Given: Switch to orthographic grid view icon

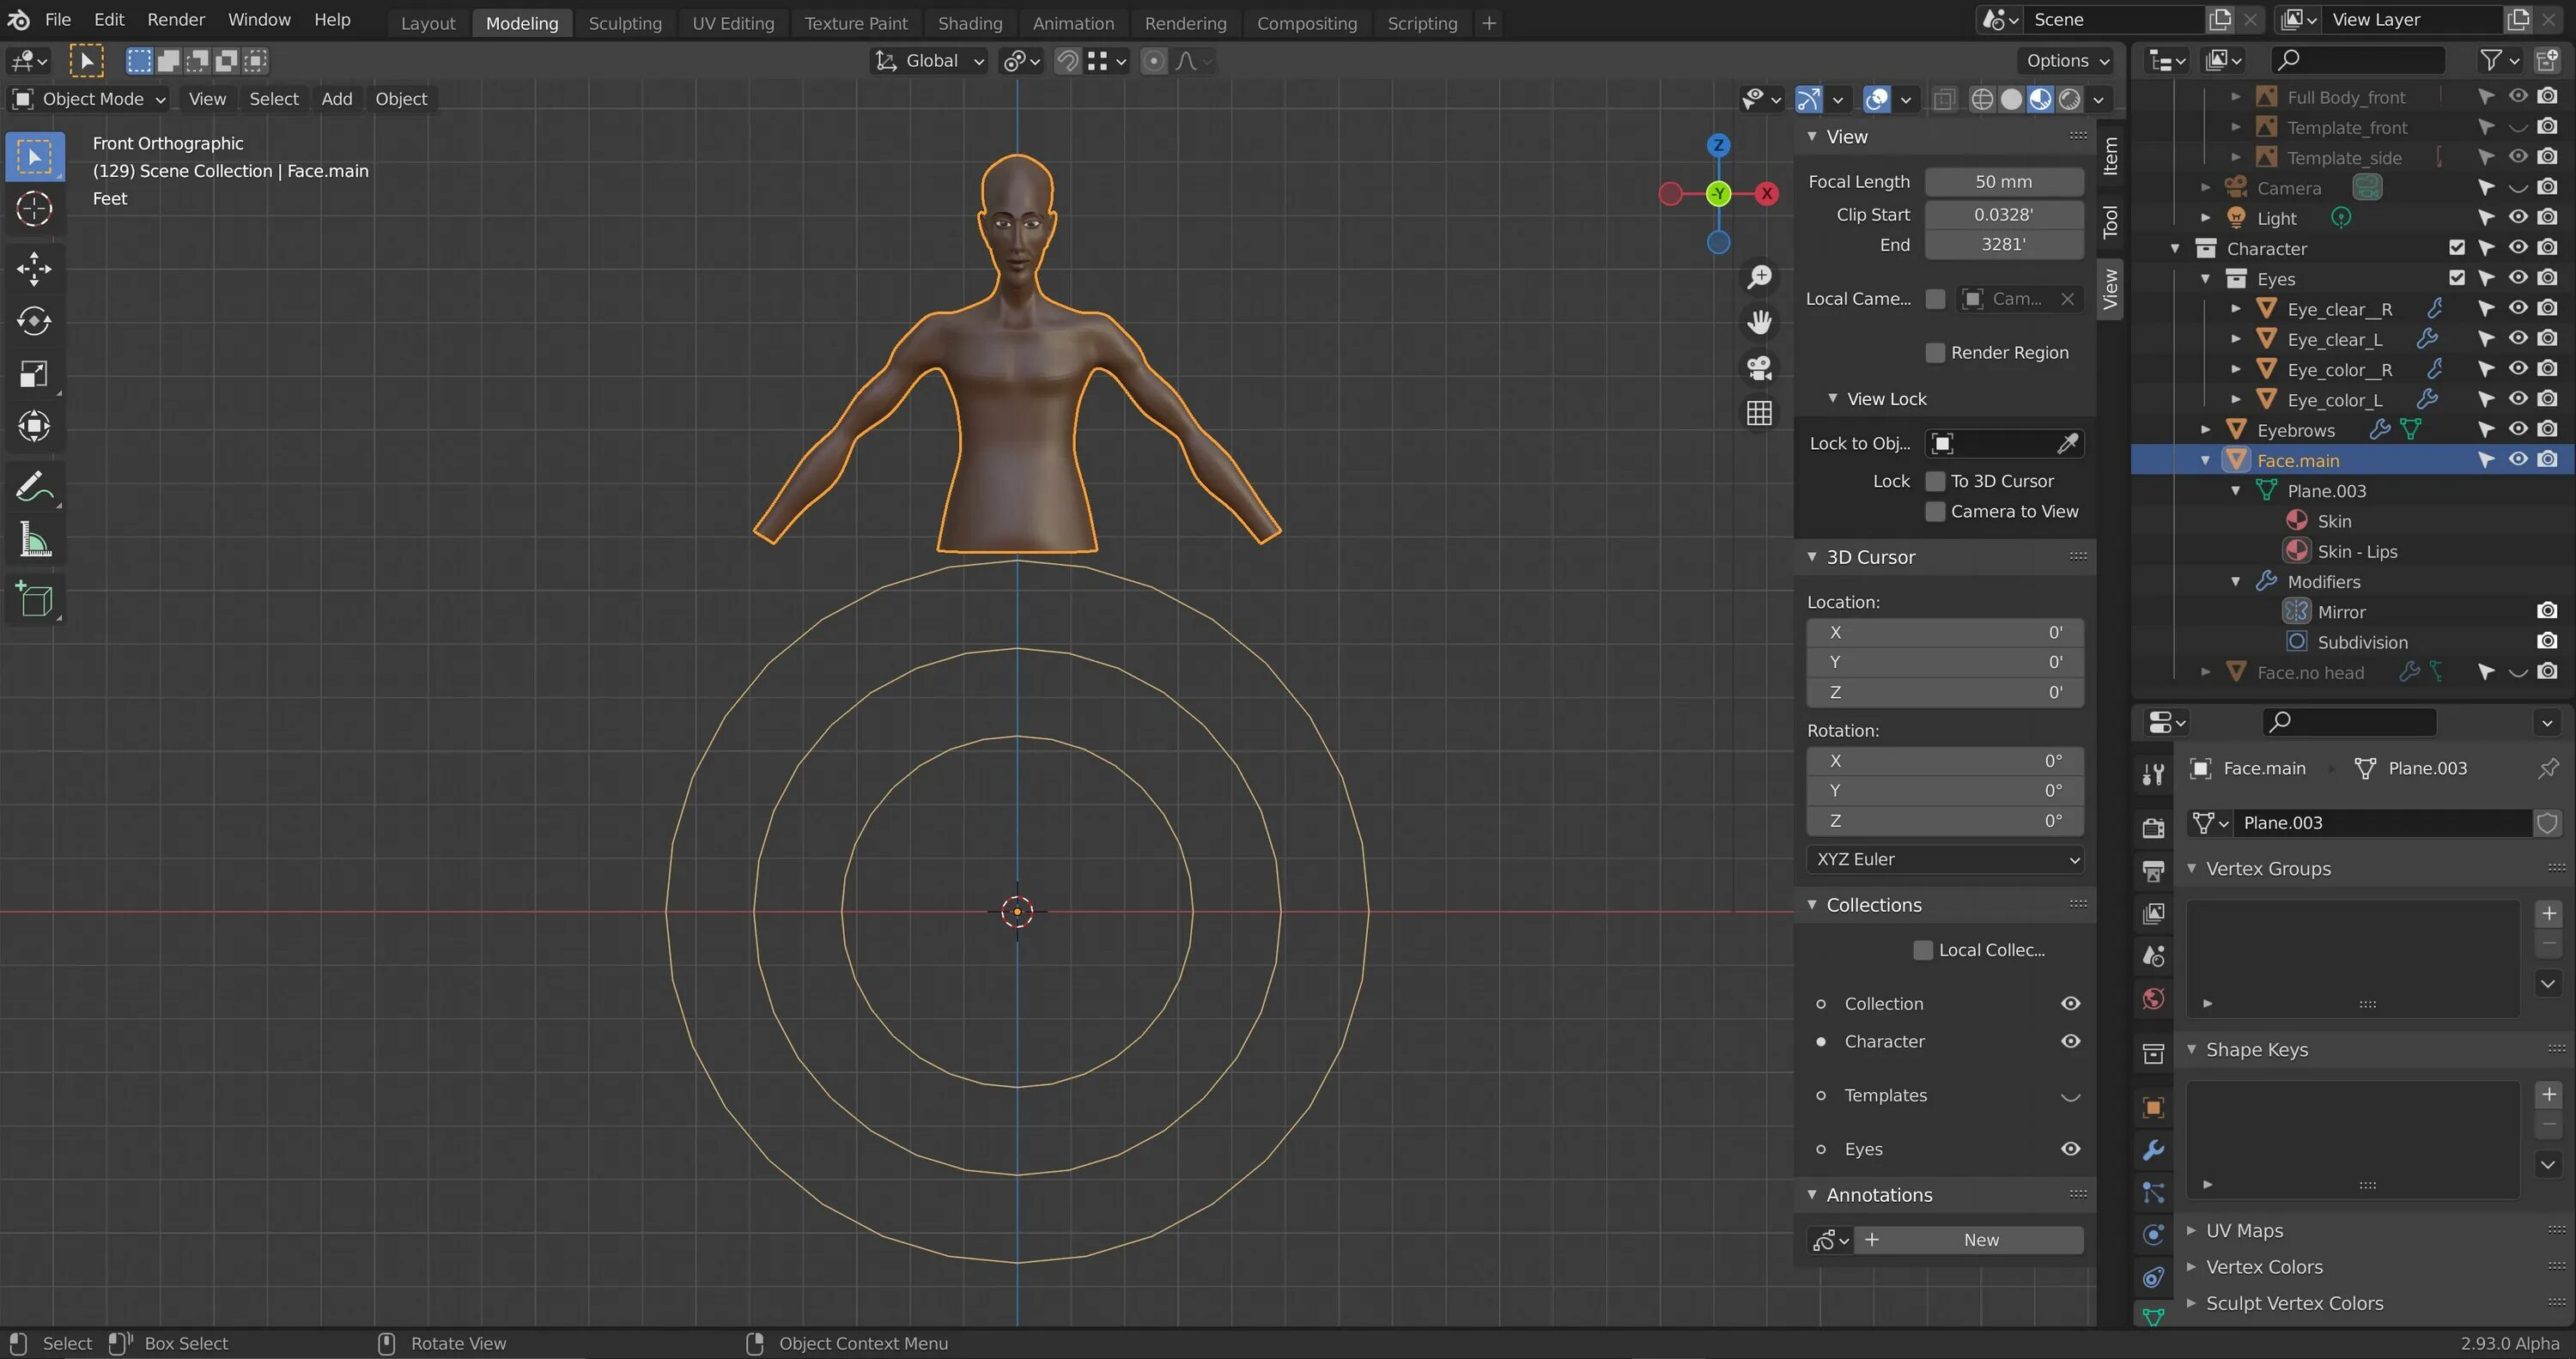Looking at the screenshot, I should click(x=1759, y=413).
